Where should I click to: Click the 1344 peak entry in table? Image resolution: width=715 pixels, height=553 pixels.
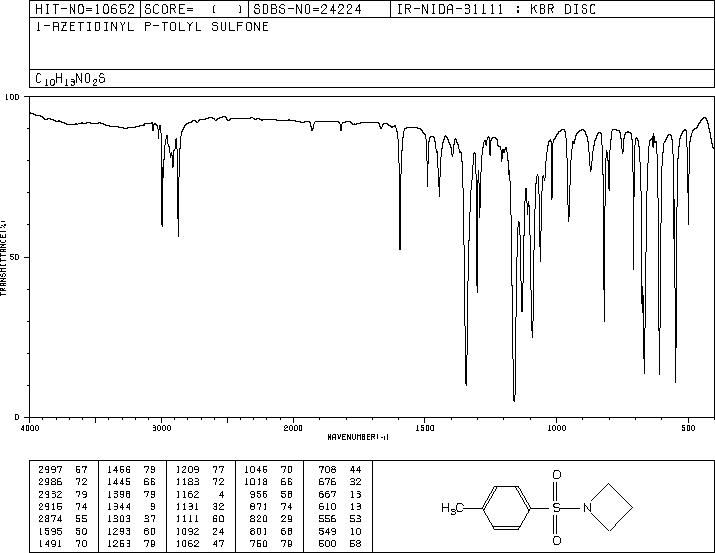click(131, 506)
